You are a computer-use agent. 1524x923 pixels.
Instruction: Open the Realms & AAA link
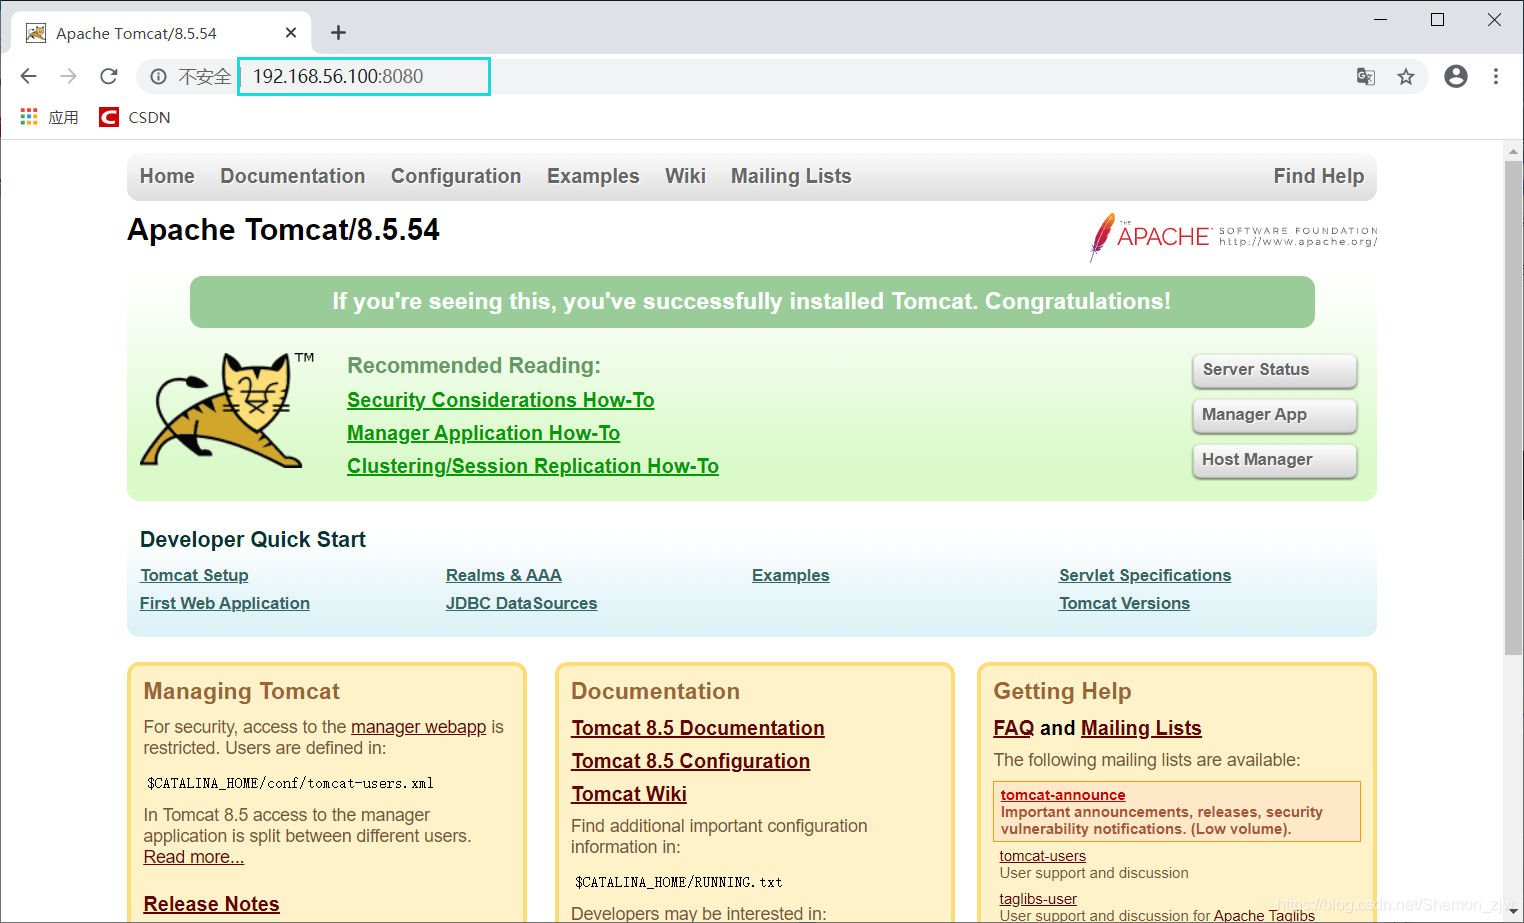click(504, 575)
